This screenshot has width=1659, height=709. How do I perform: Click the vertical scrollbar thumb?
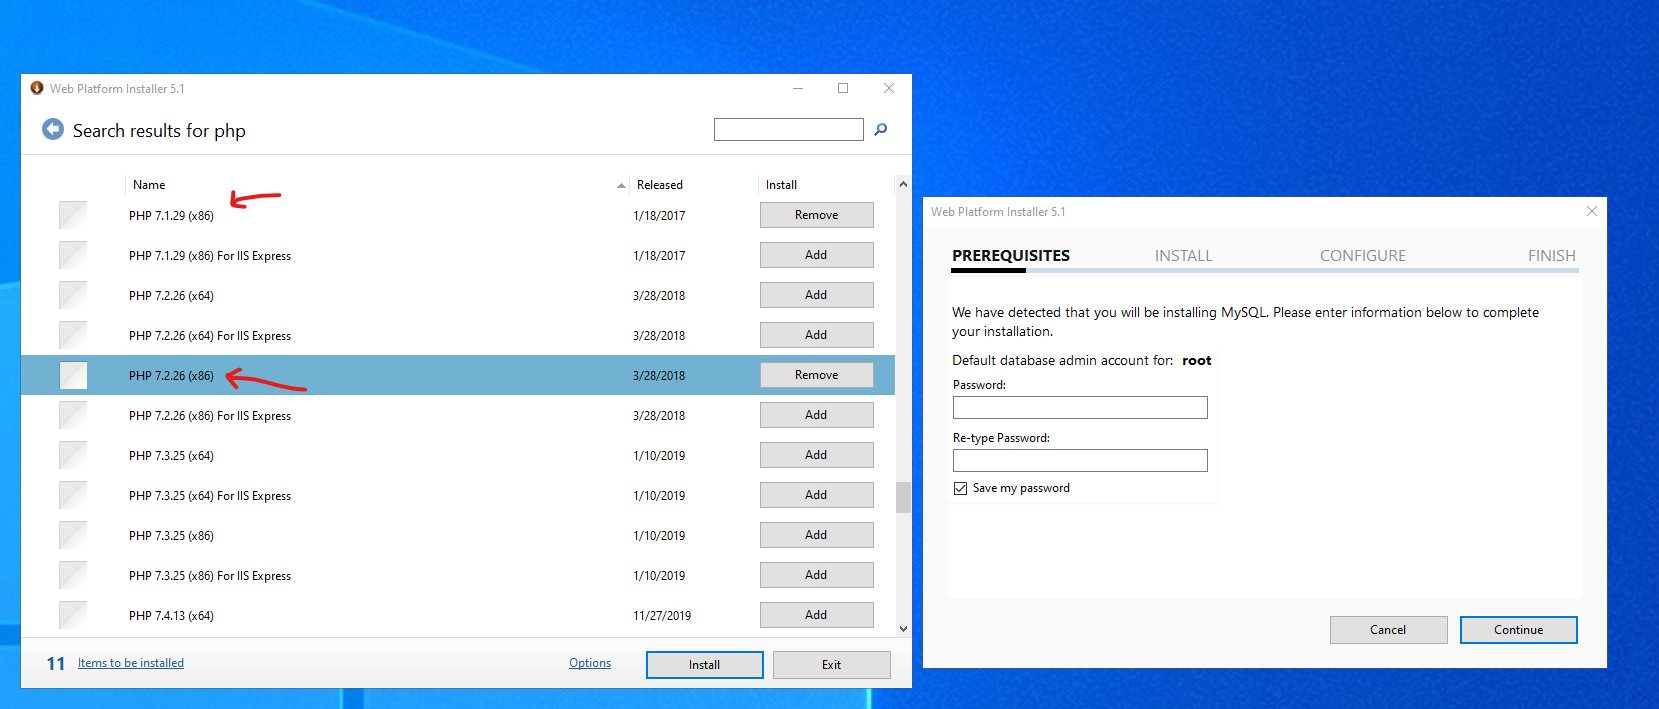[903, 497]
